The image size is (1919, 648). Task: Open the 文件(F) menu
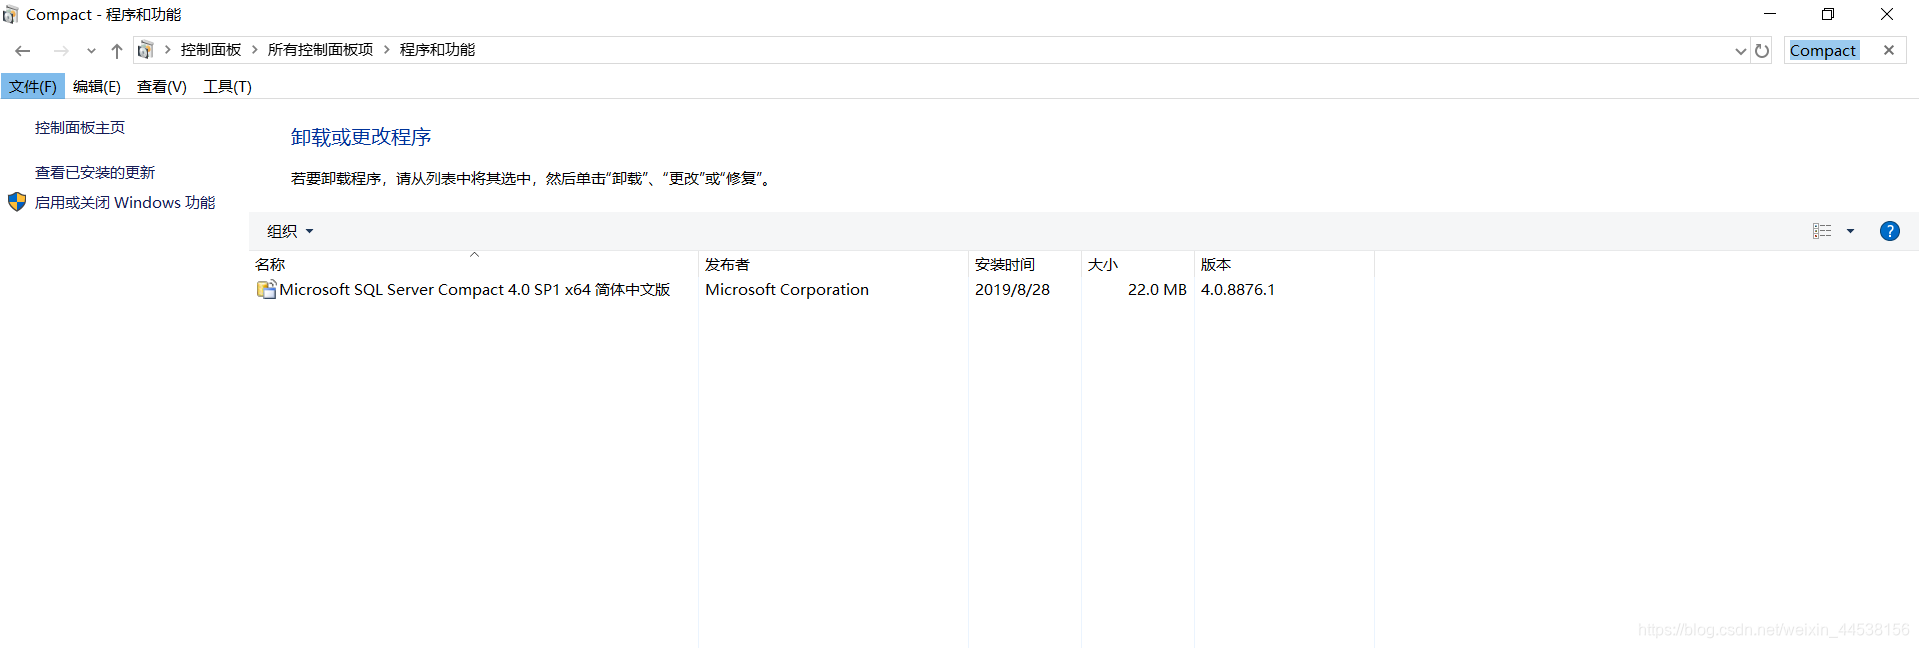[x=33, y=87]
